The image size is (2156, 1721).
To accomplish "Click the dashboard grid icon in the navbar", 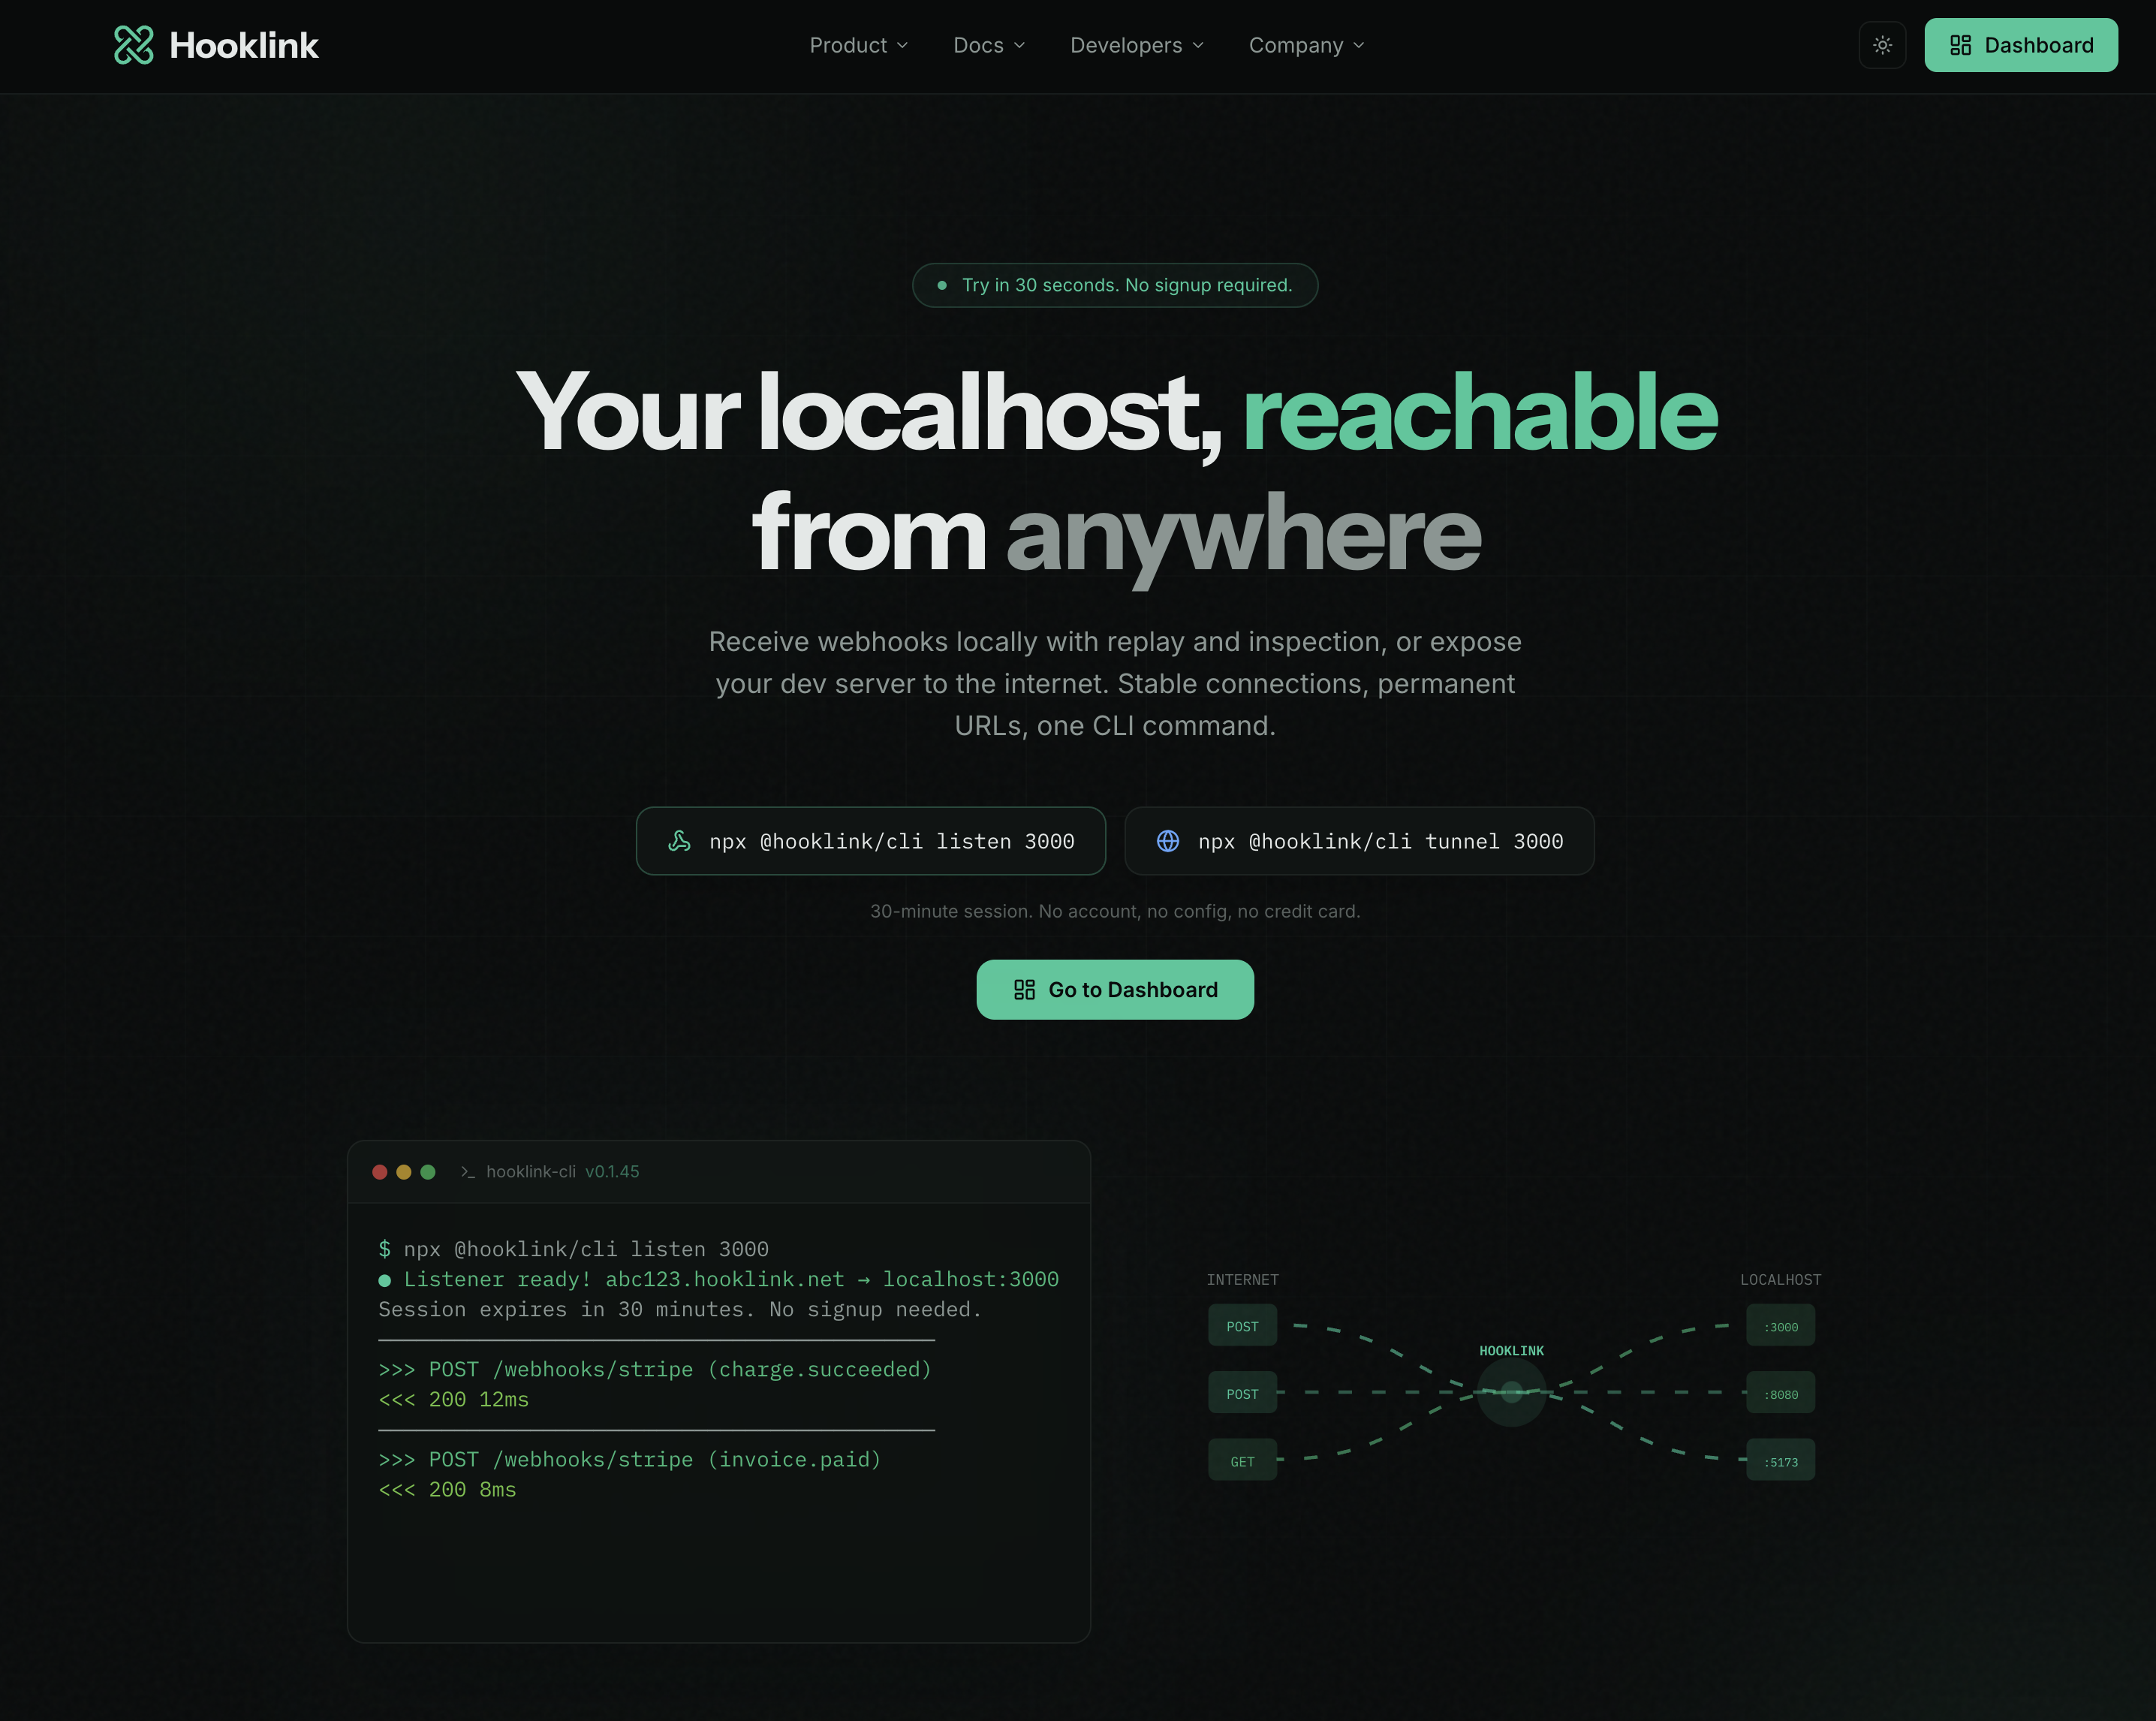I will point(1960,44).
